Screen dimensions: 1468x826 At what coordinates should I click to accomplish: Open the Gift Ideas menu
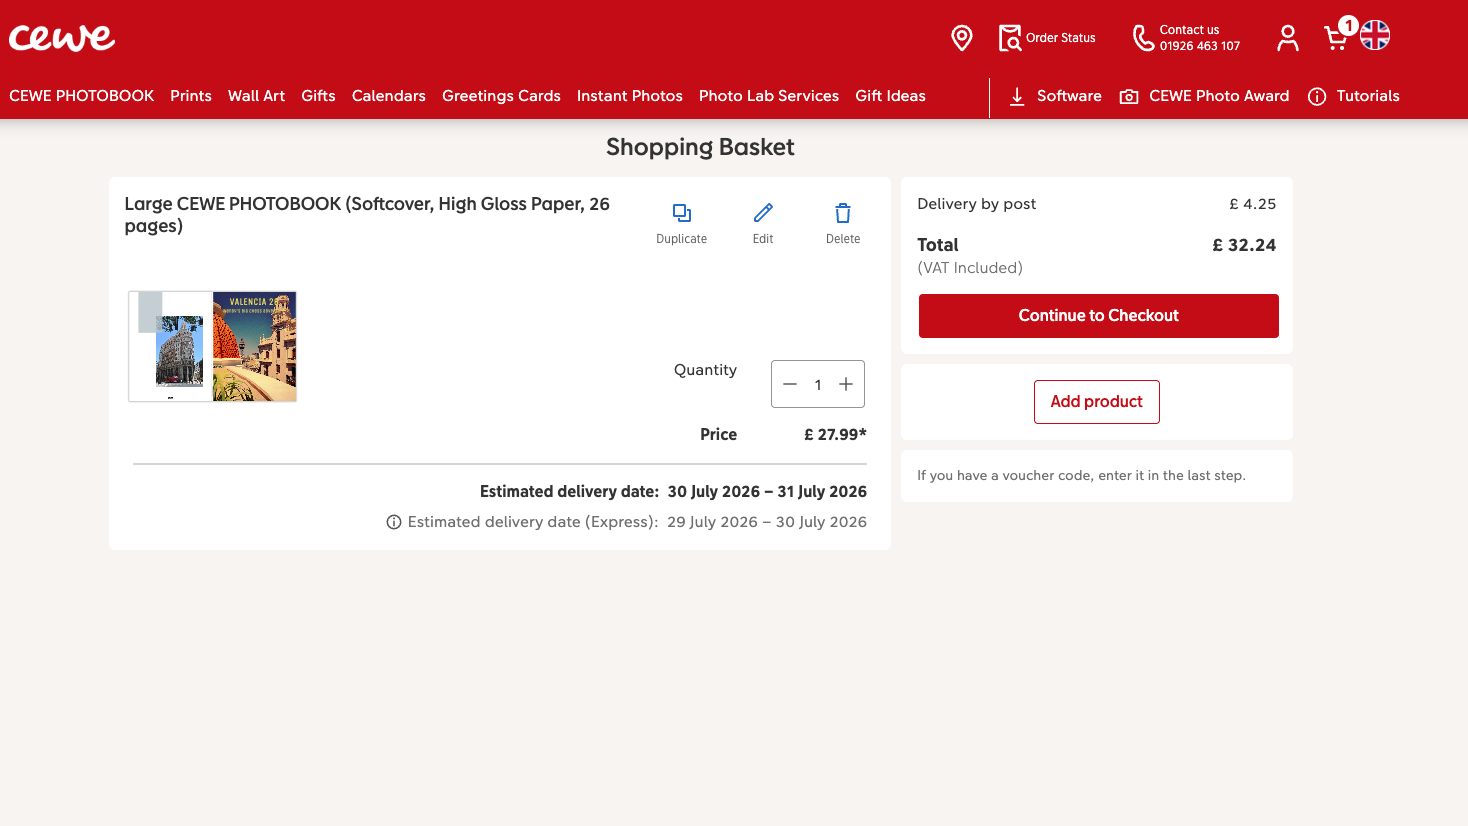click(890, 96)
